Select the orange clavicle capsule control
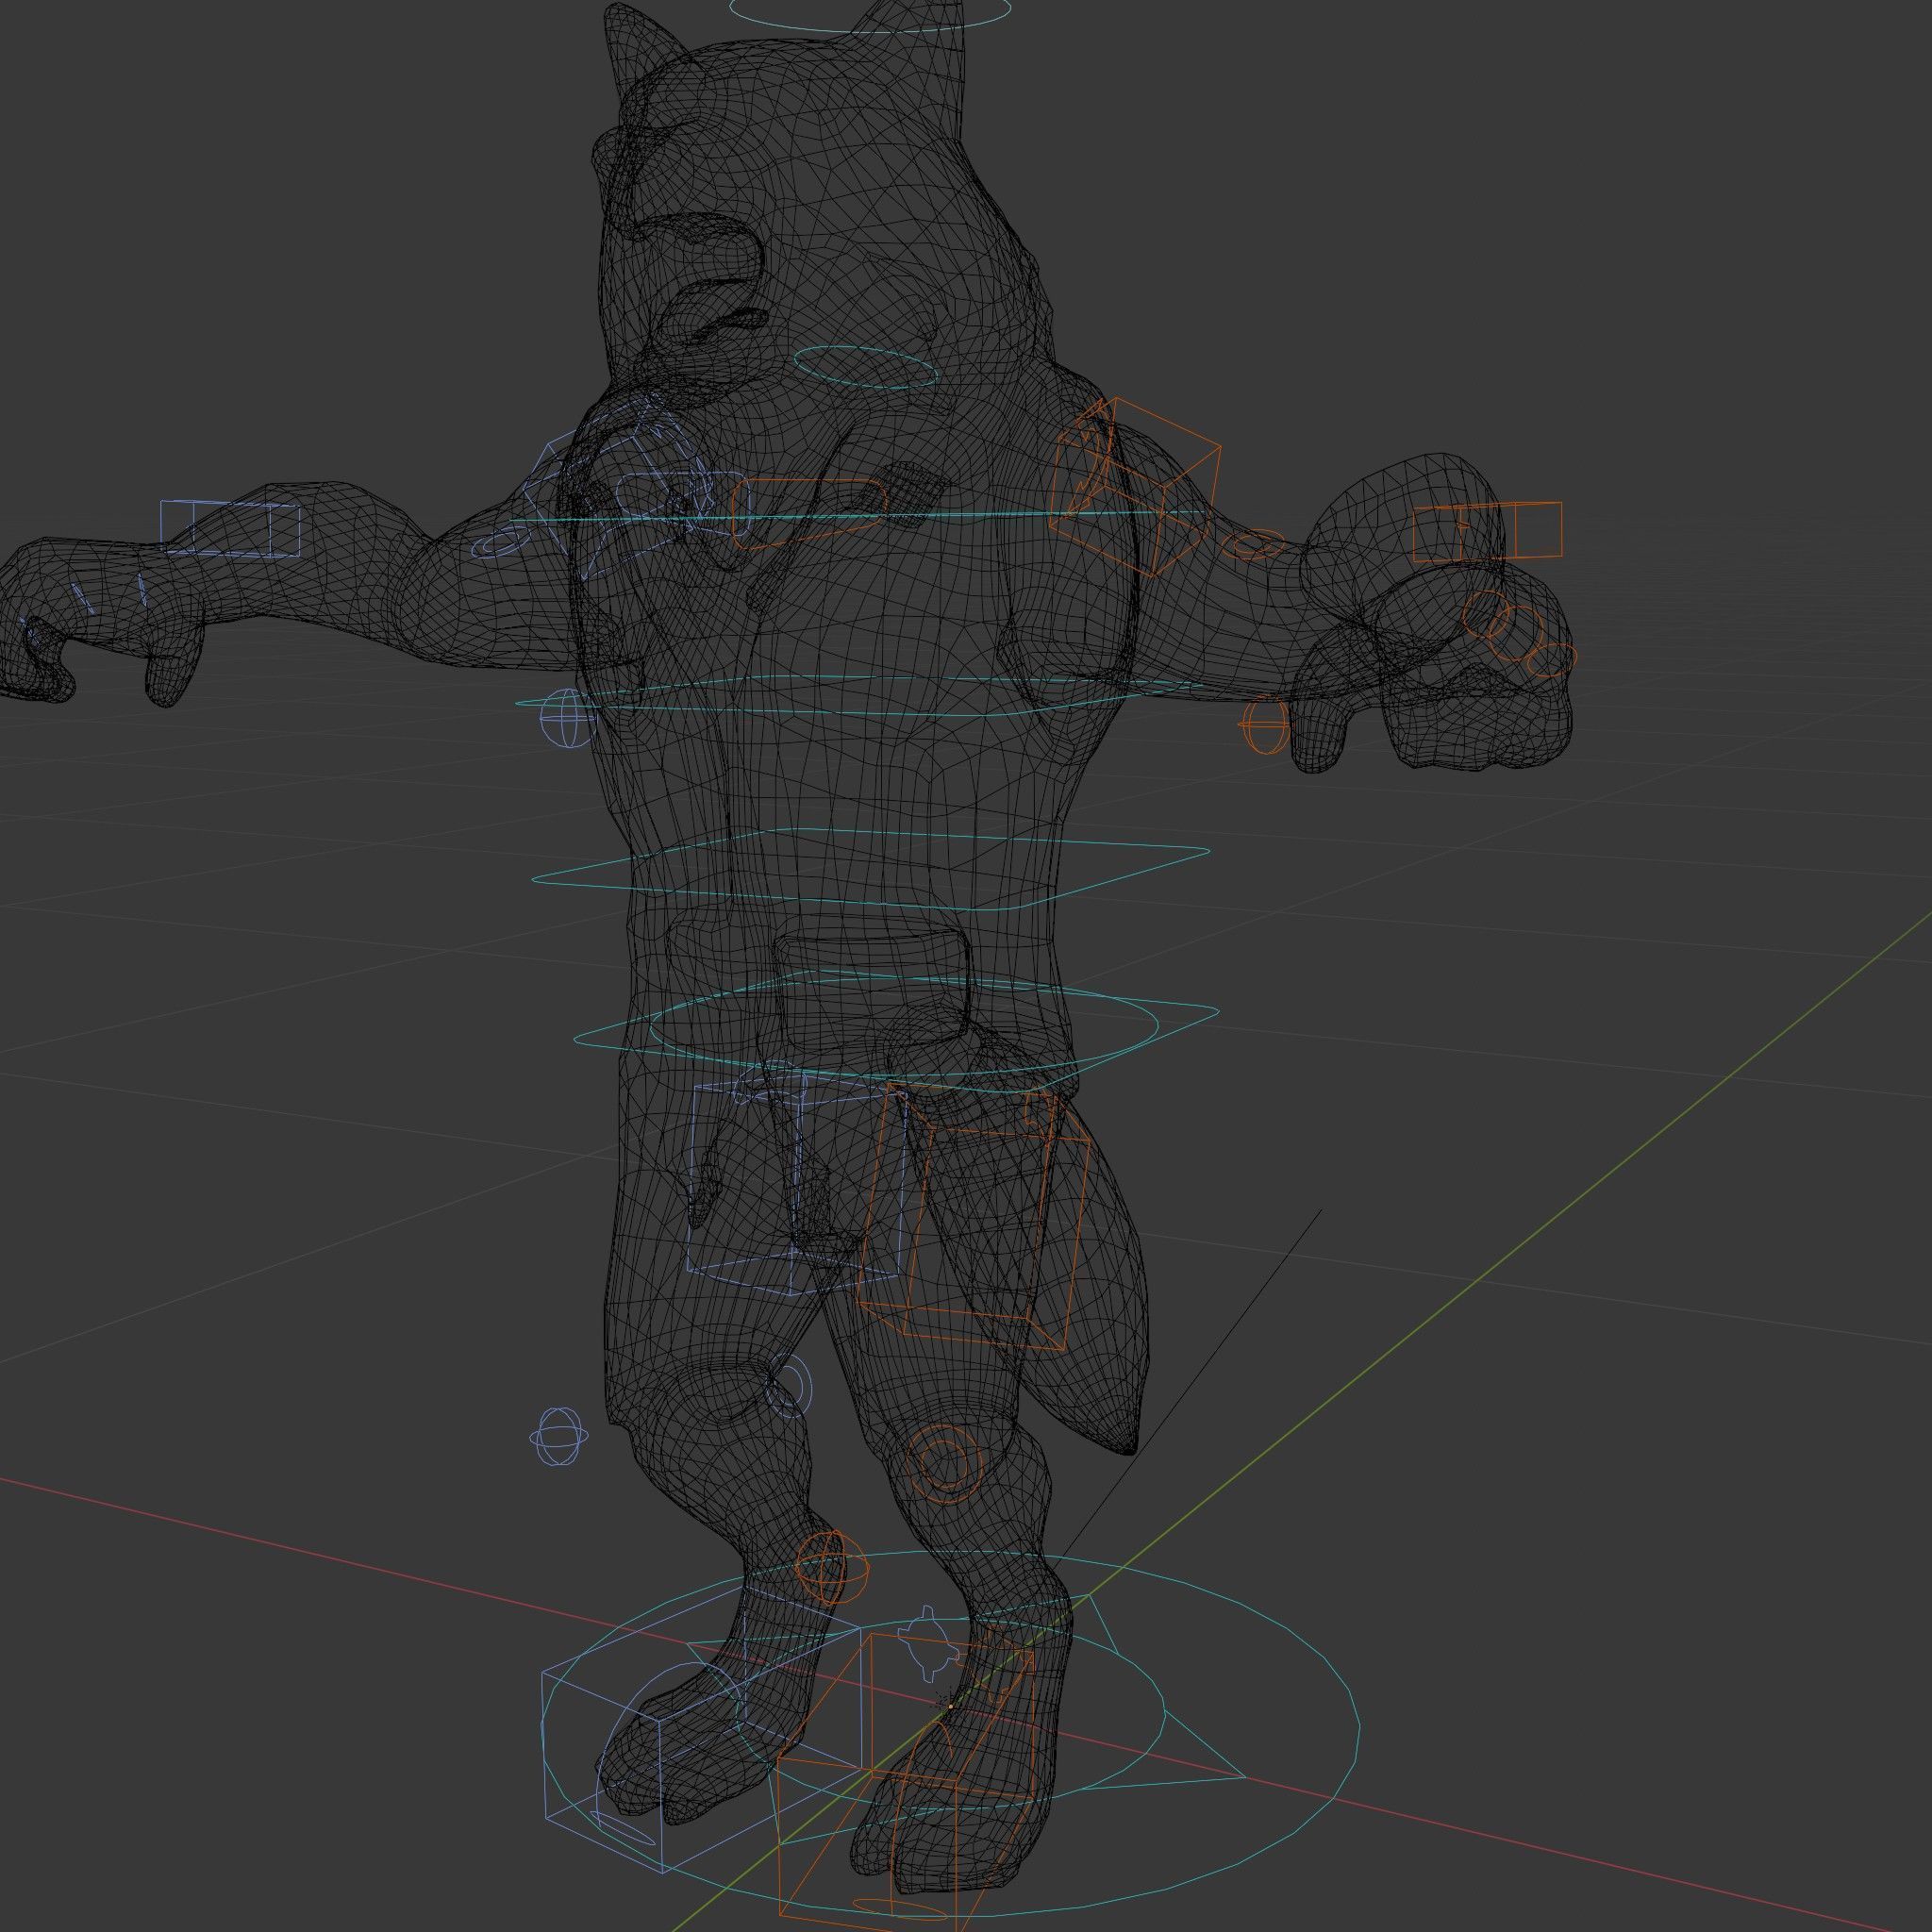This screenshot has height=1932, width=1932. click(810, 514)
